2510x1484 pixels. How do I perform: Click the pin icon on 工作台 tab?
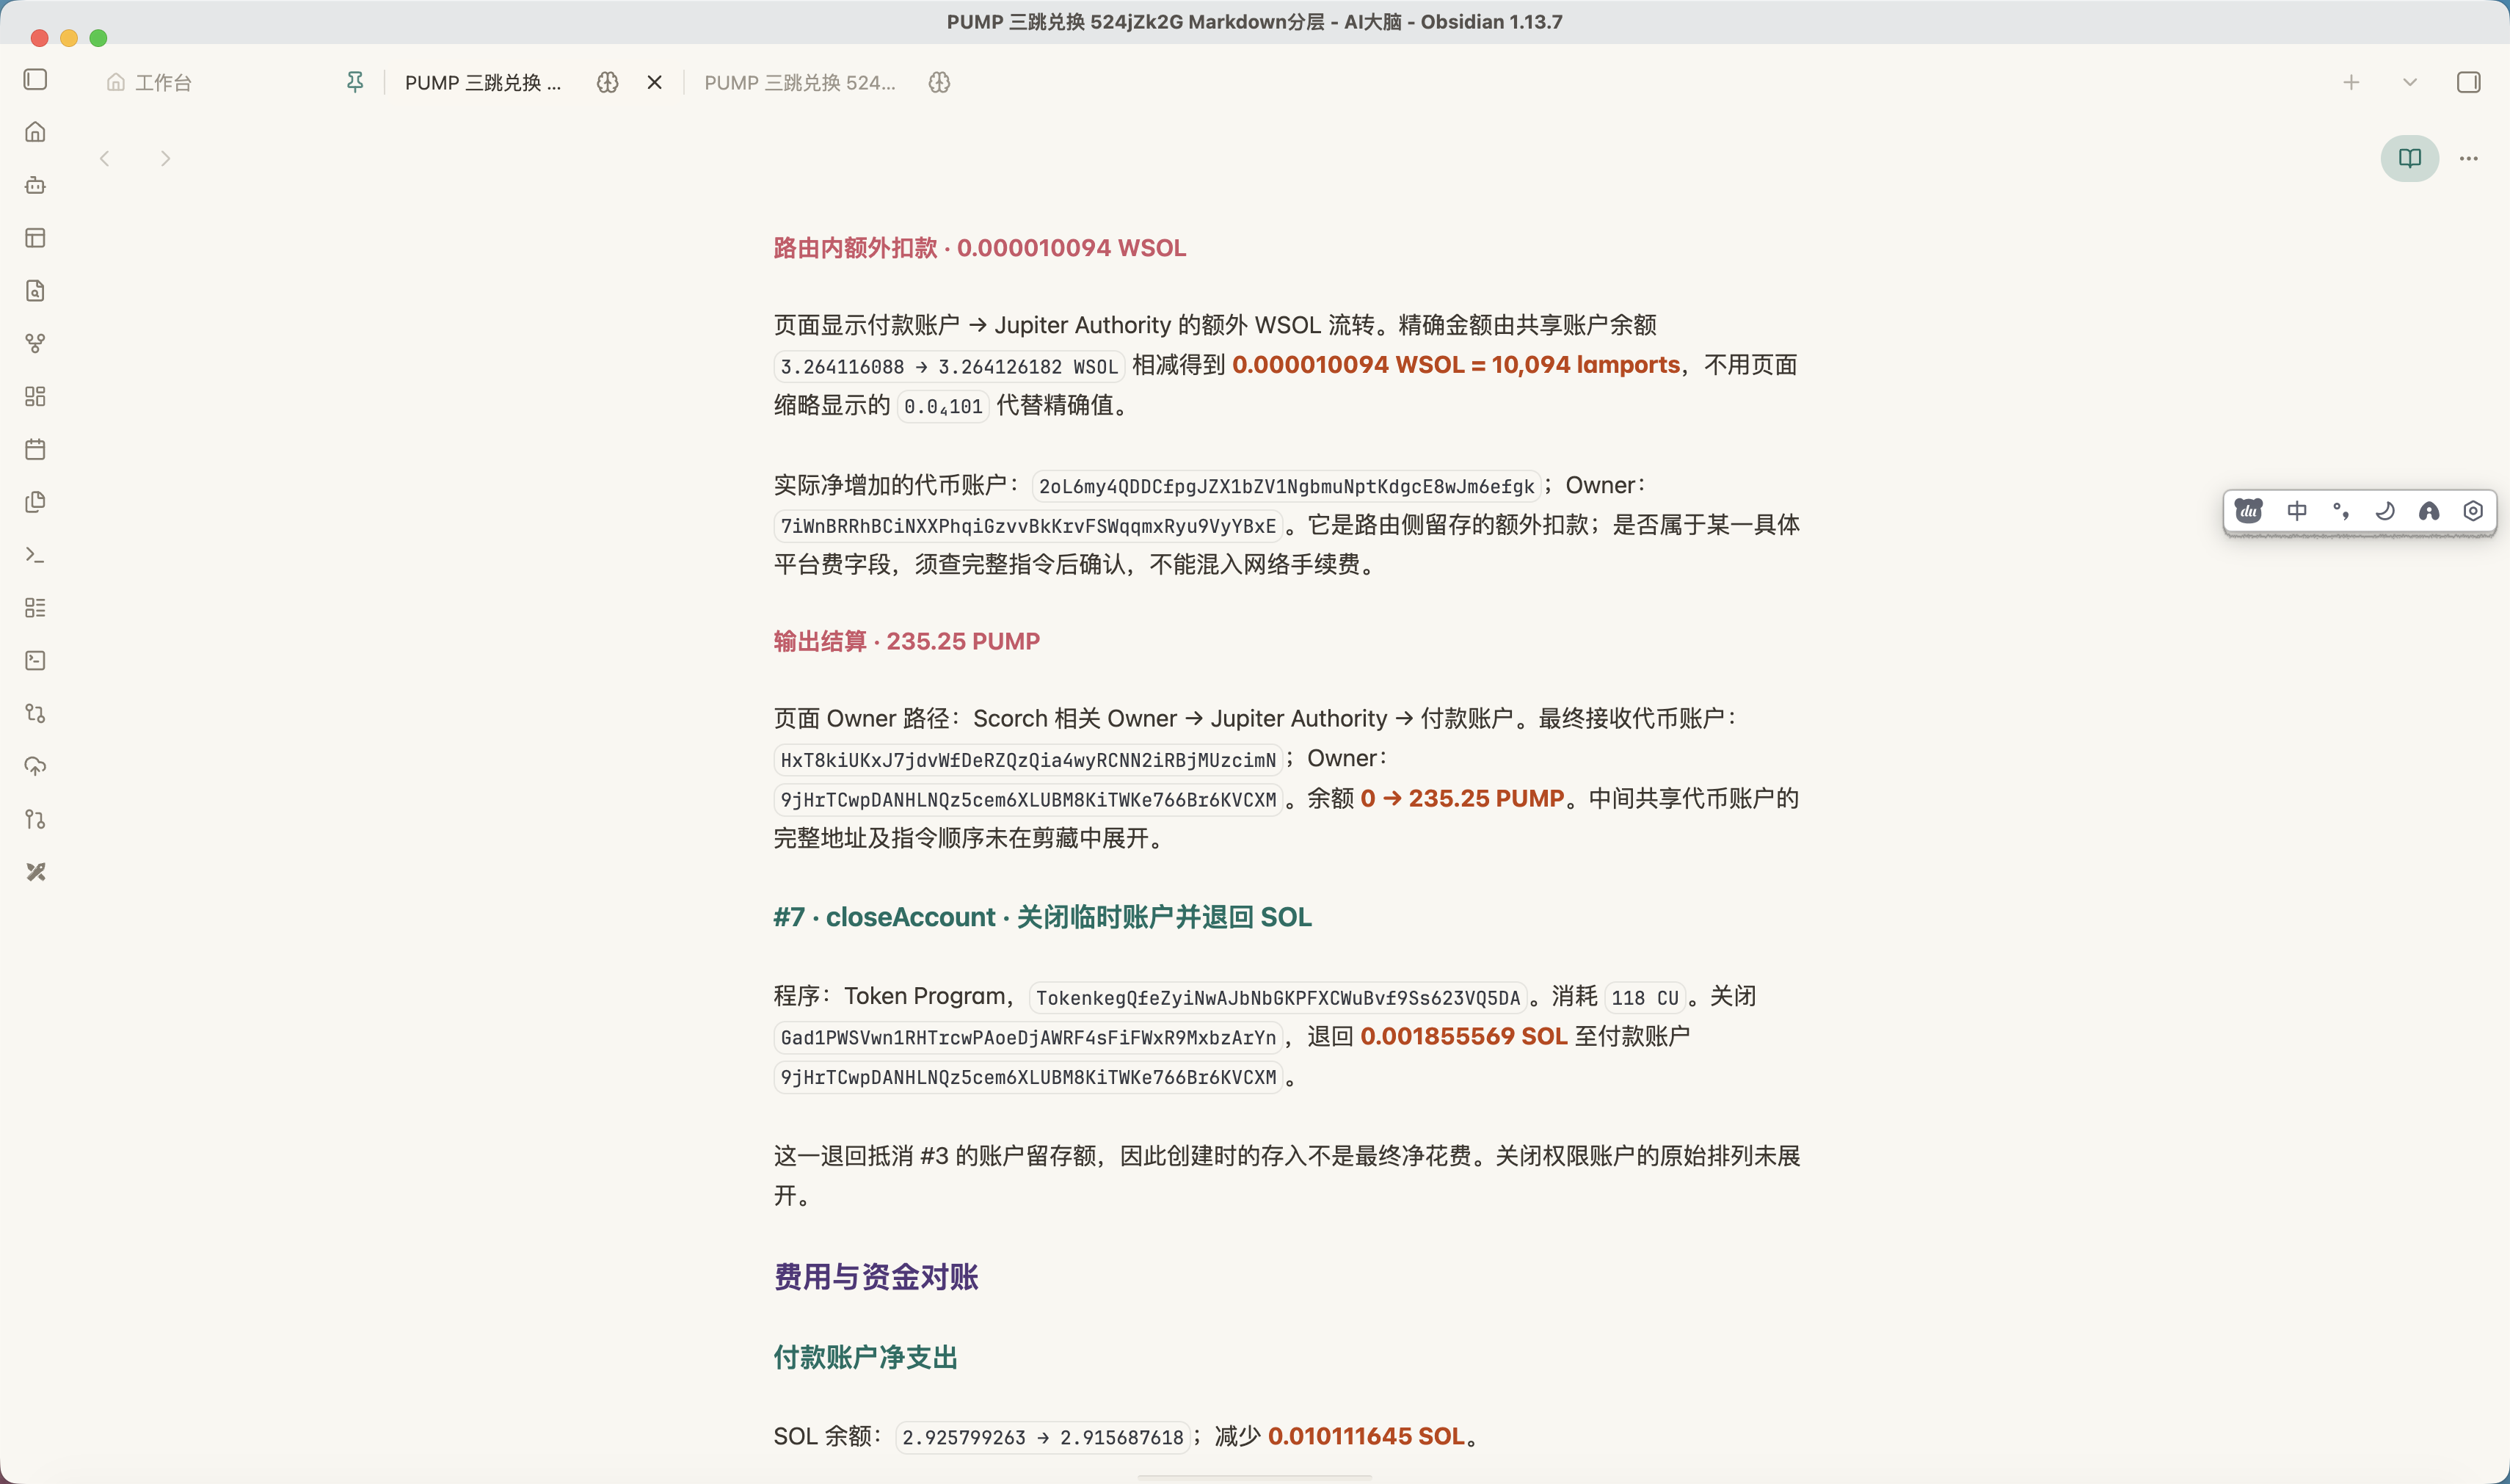(355, 82)
